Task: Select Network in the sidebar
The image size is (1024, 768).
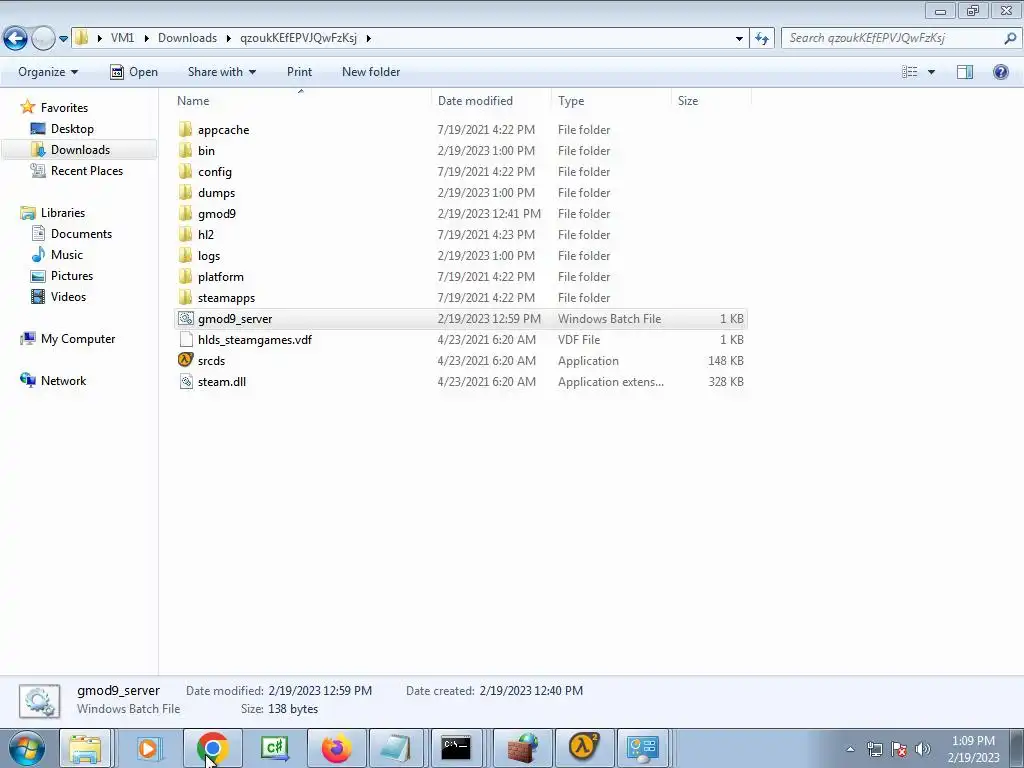Action: click(63, 381)
